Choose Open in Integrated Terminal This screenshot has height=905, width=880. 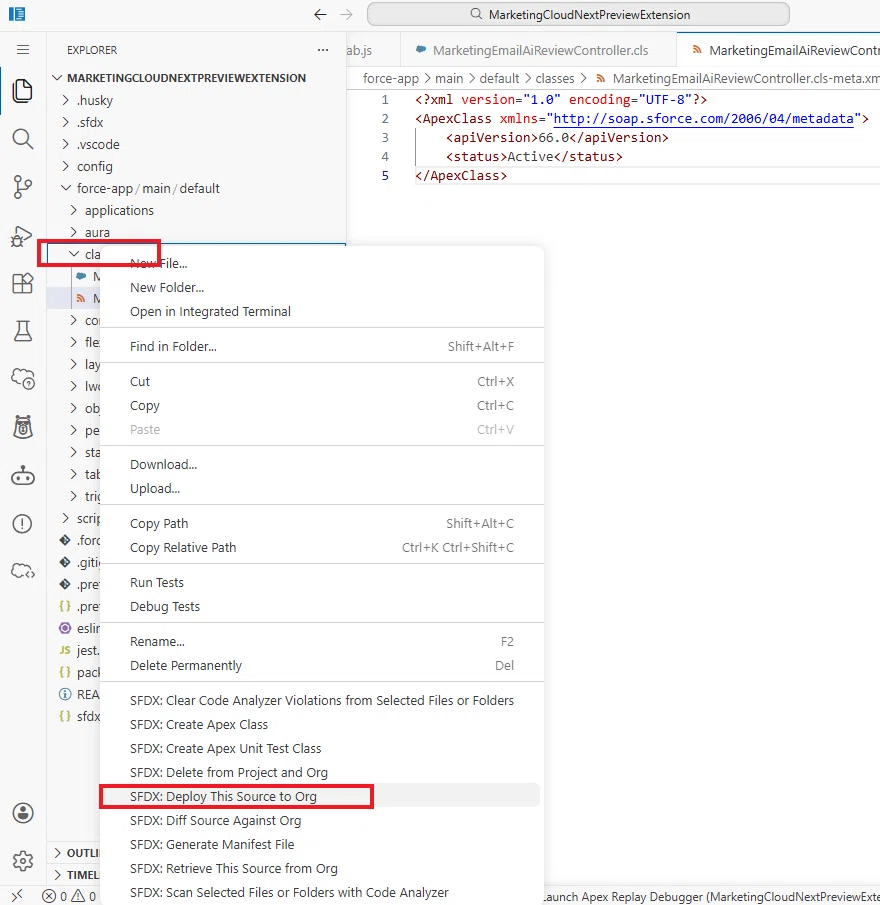click(x=322, y=312)
